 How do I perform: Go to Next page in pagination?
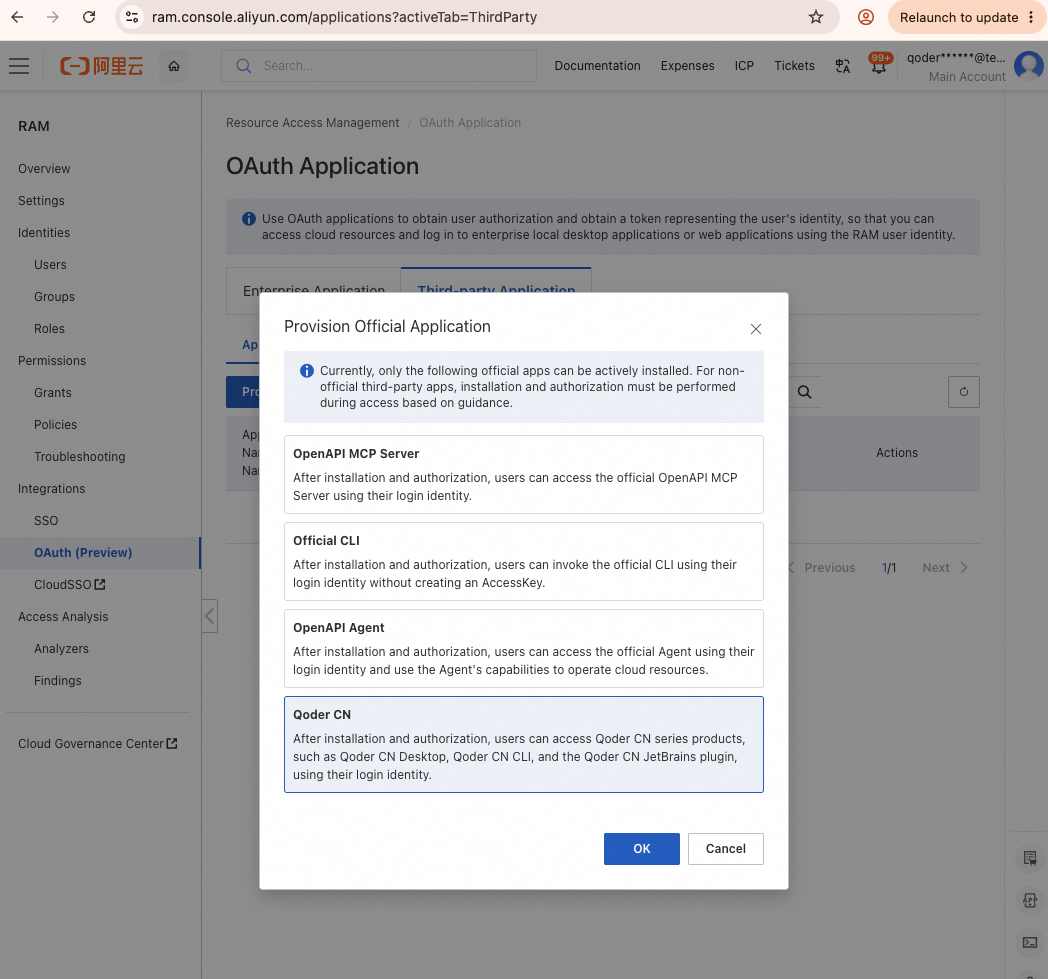coord(945,567)
